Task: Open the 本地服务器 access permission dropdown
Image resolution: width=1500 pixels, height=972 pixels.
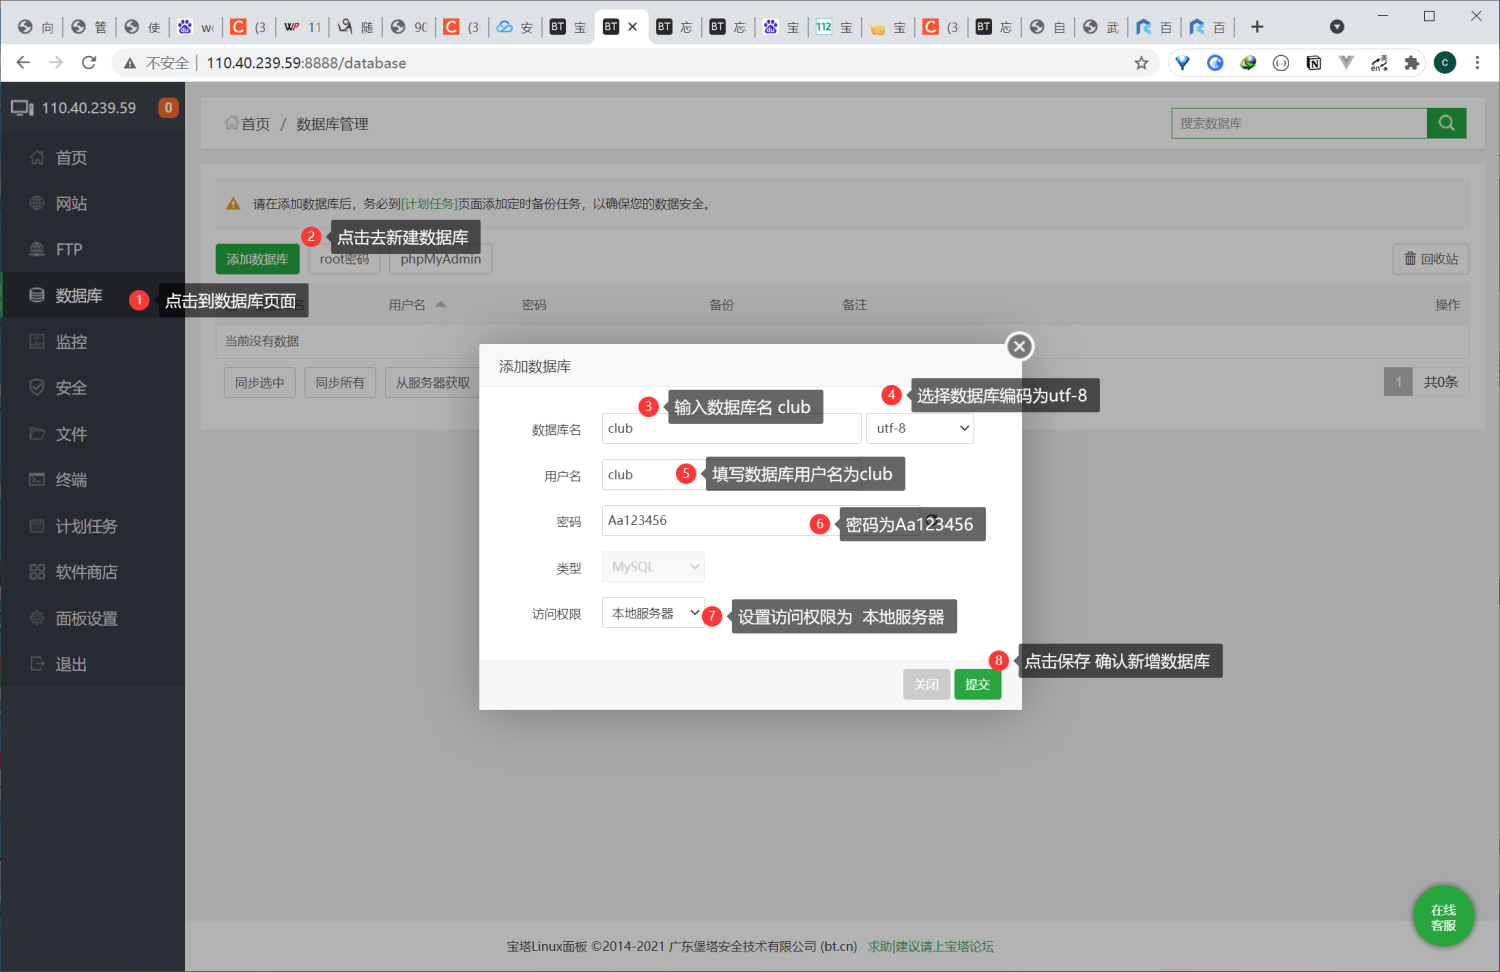Action: [x=653, y=613]
